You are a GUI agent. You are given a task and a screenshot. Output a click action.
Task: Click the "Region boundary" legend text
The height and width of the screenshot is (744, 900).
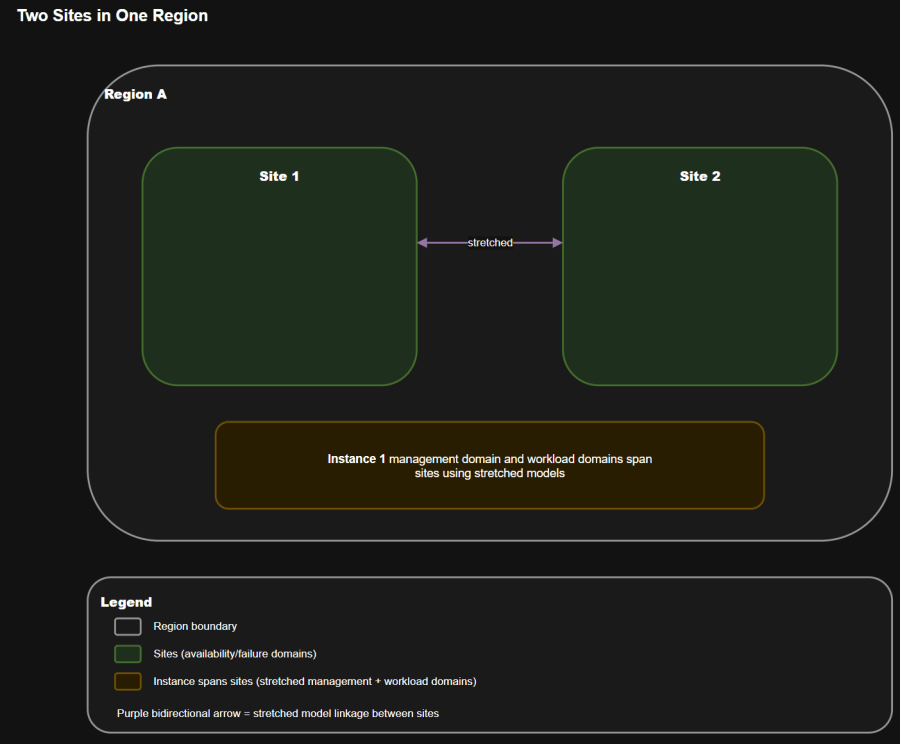click(x=195, y=627)
